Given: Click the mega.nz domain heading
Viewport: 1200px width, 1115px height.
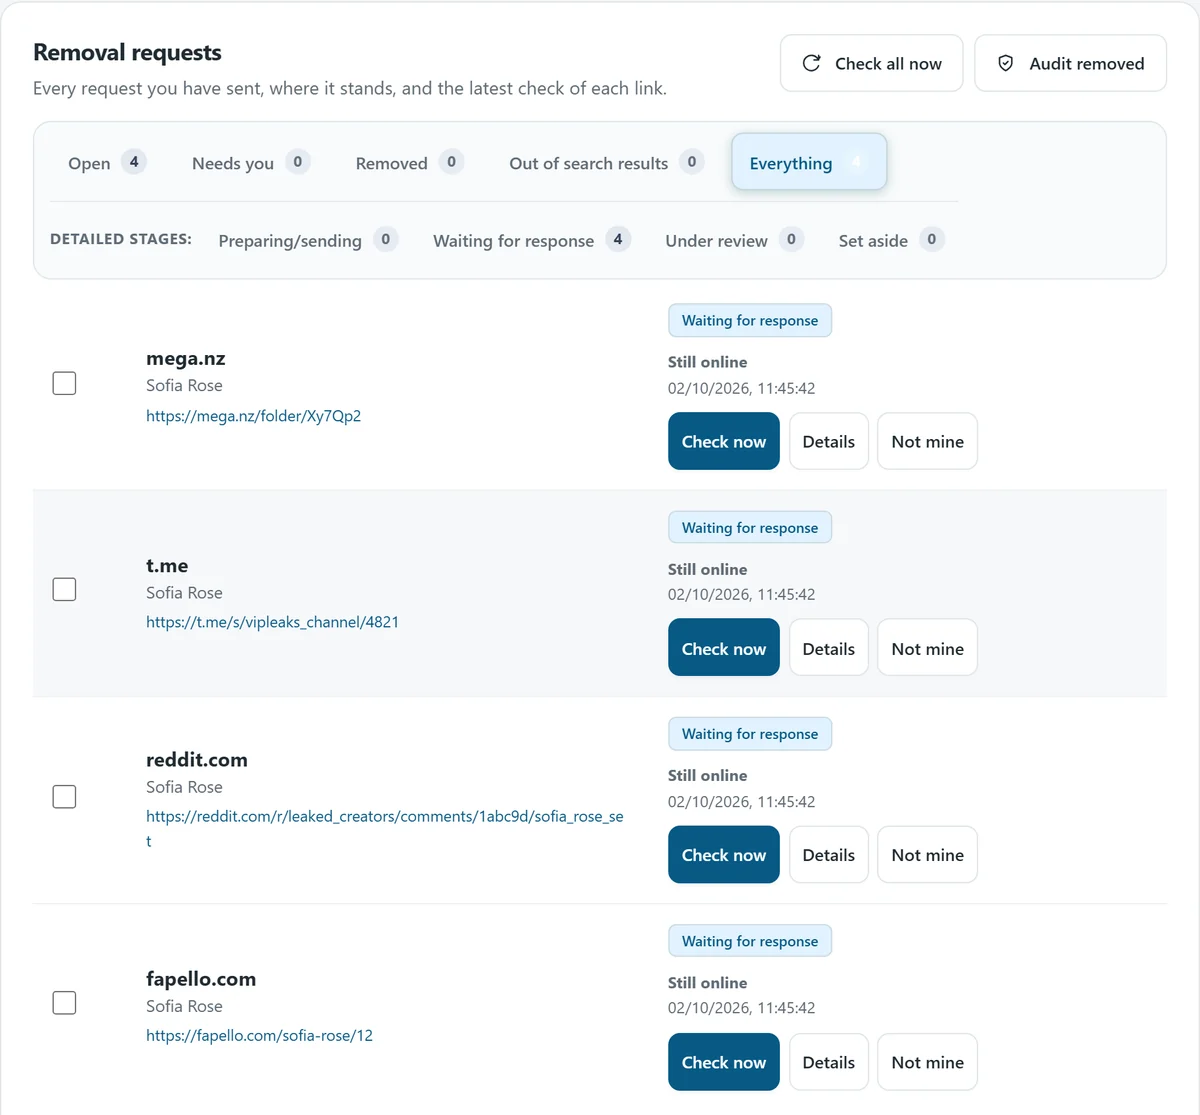Looking at the screenshot, I should (186, 358).
